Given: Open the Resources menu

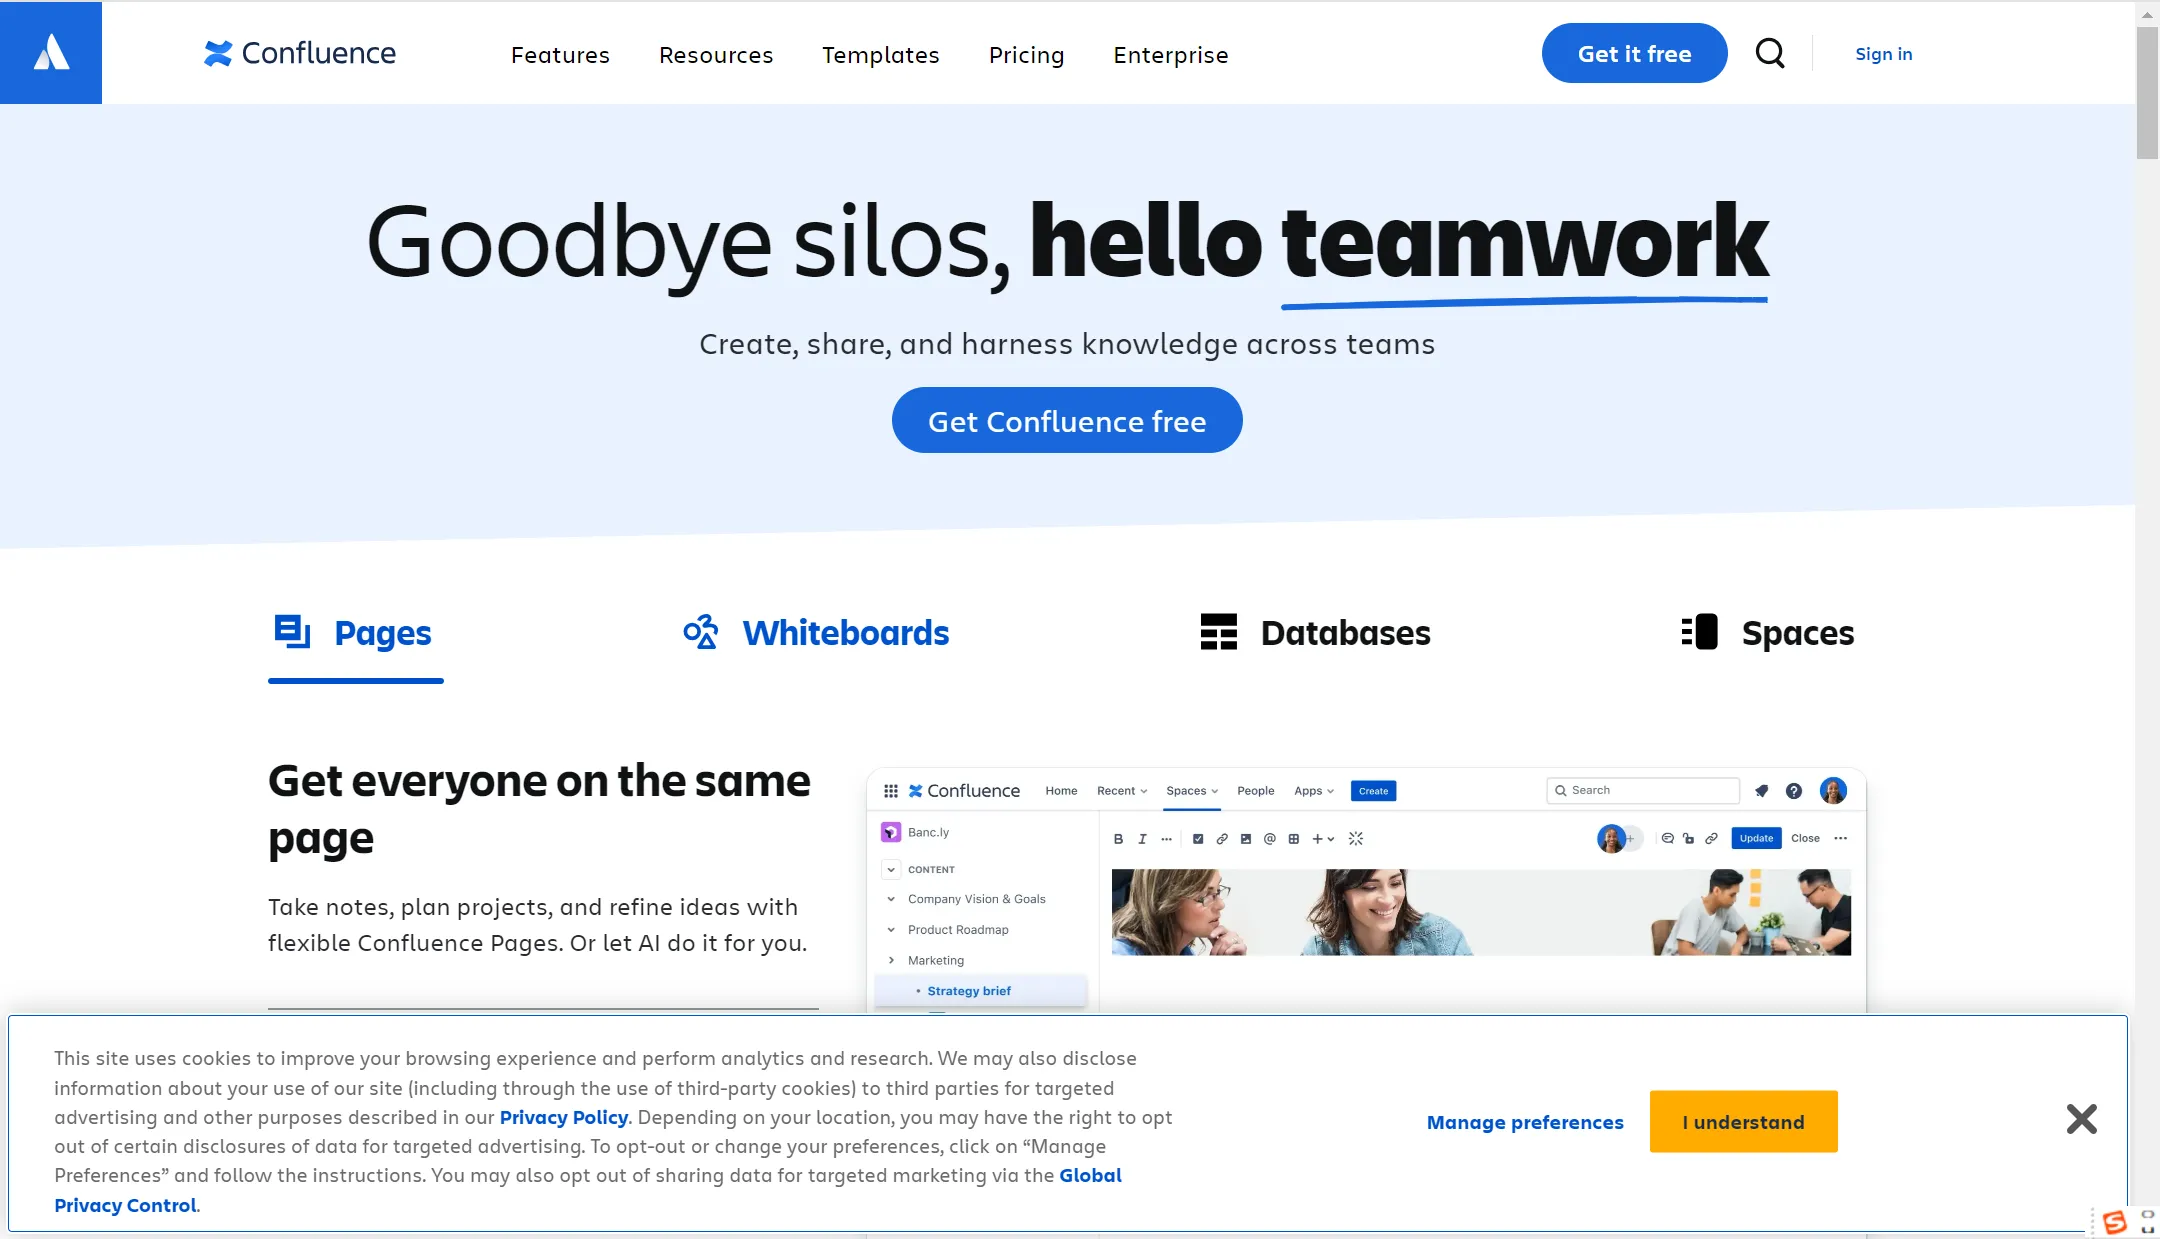Looking at the screenshot, I should point(717,53).
